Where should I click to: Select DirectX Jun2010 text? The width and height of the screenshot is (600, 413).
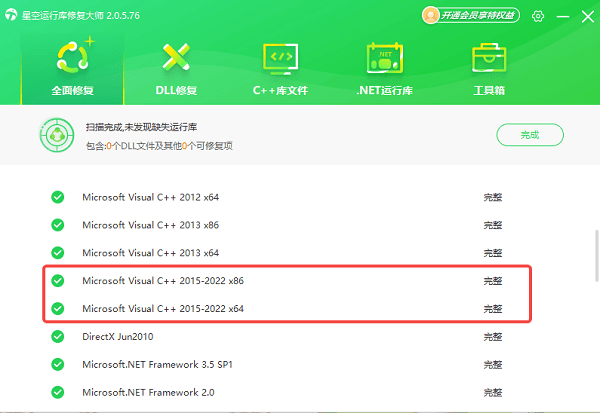tap(118, 337)
